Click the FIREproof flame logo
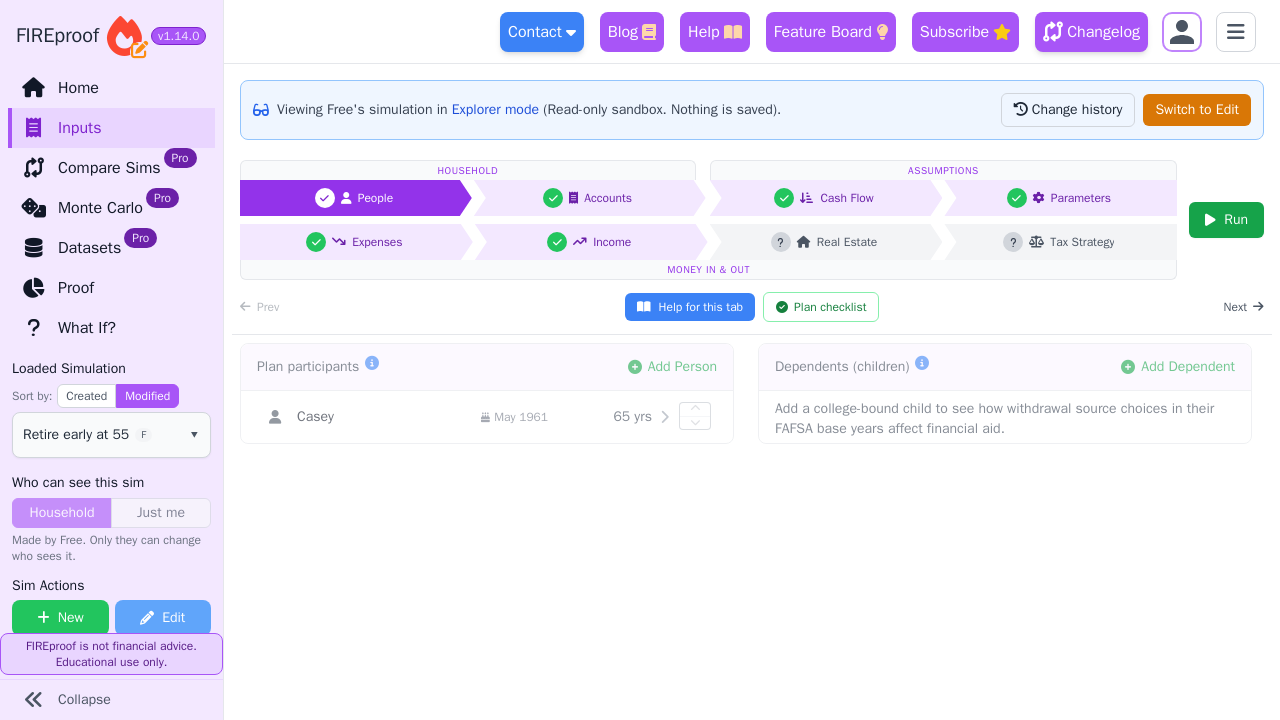Viewport: 1280px width, 720px height. (126, 36)
